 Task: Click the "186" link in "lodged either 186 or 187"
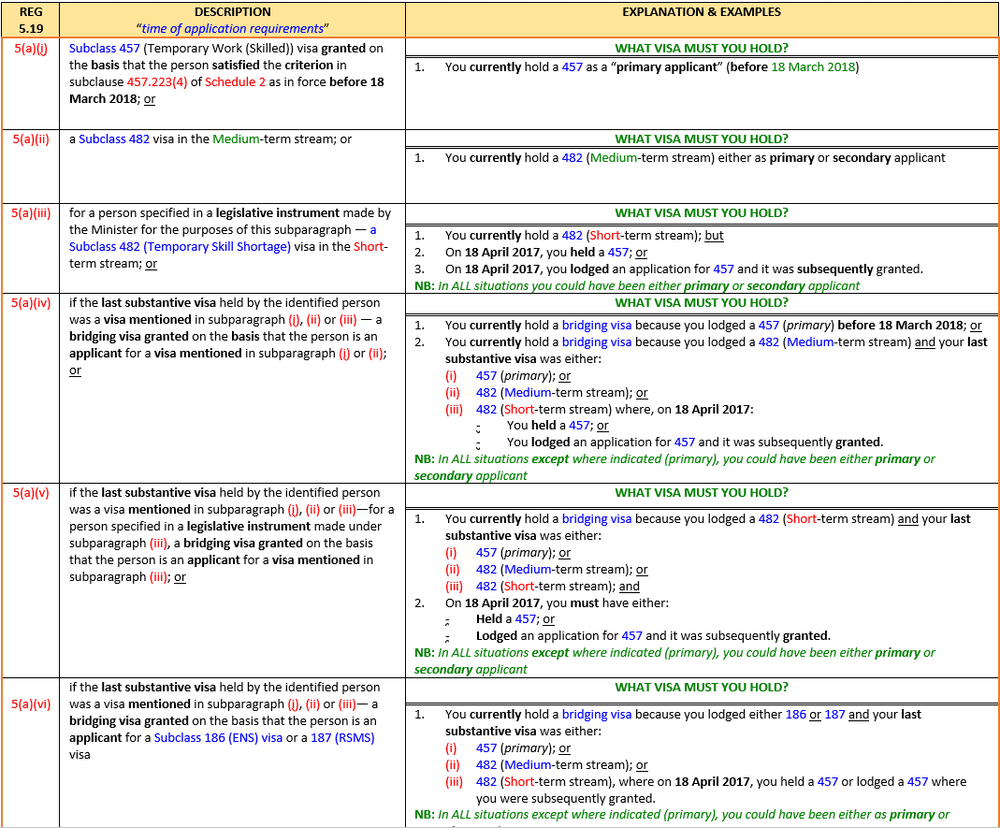point(795,714)
